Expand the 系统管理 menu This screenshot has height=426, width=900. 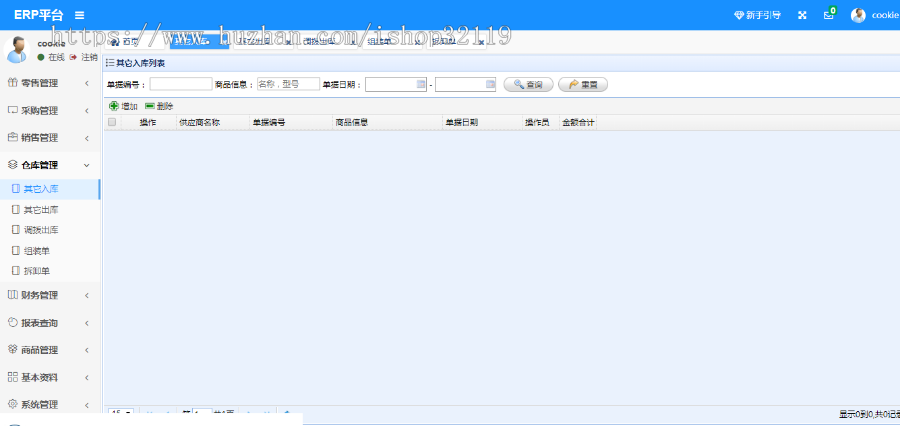tap(50, 405)
